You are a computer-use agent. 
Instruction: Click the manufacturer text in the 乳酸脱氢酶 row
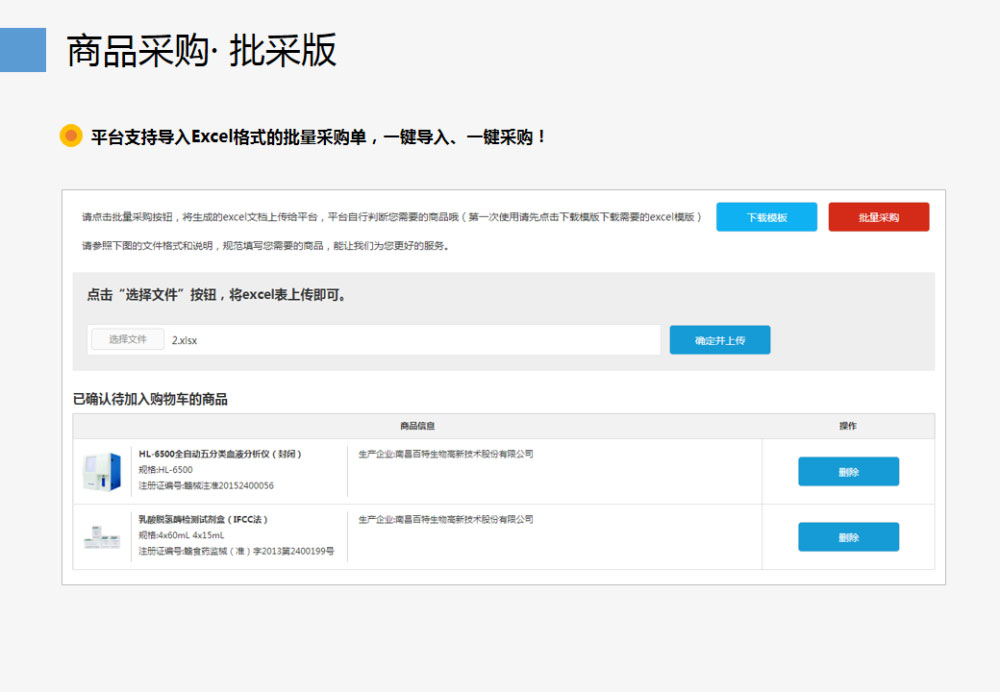pos(446,520)
